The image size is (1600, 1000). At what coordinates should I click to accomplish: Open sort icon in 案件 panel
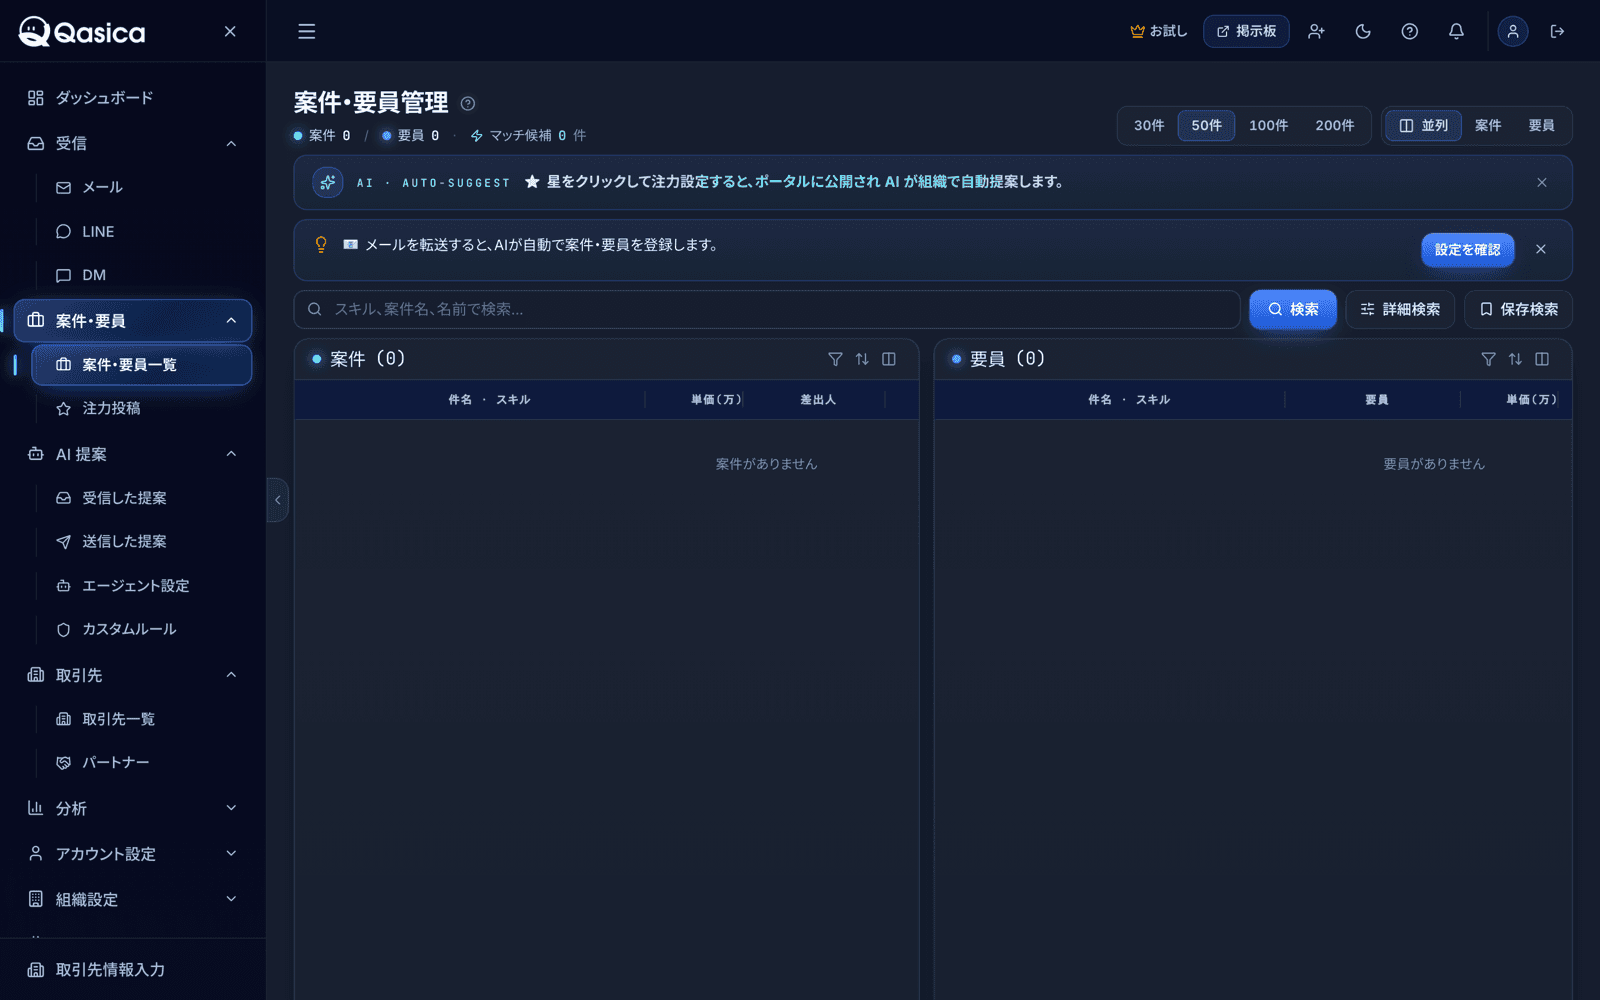click(862, 359)
